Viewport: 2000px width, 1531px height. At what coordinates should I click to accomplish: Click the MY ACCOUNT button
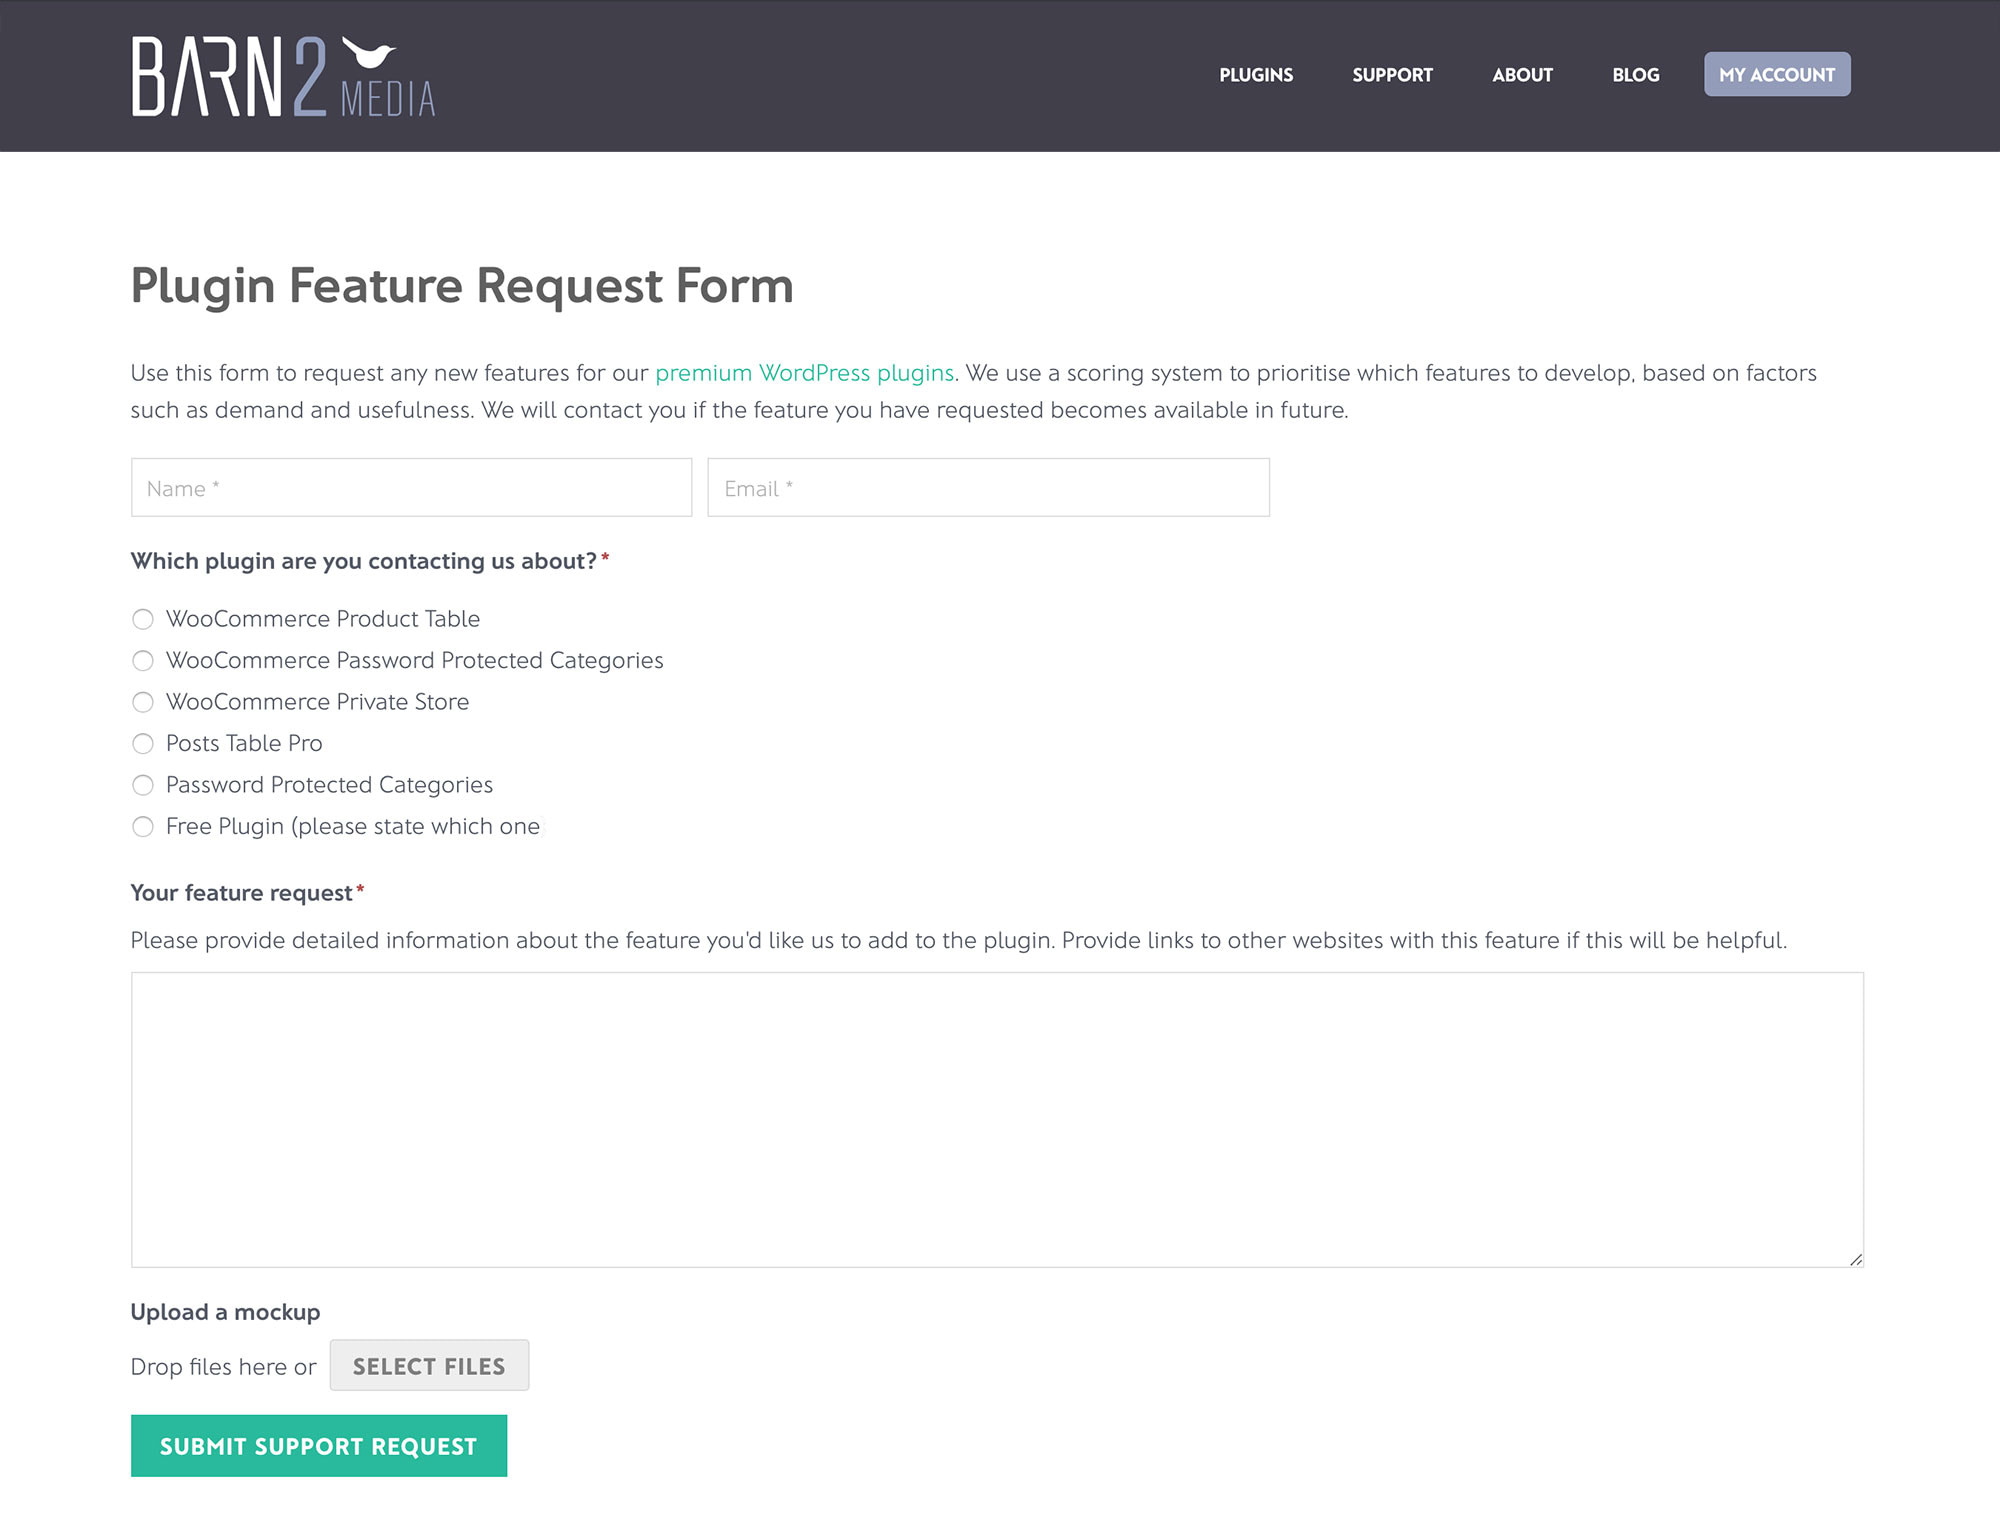(1776, 74)
